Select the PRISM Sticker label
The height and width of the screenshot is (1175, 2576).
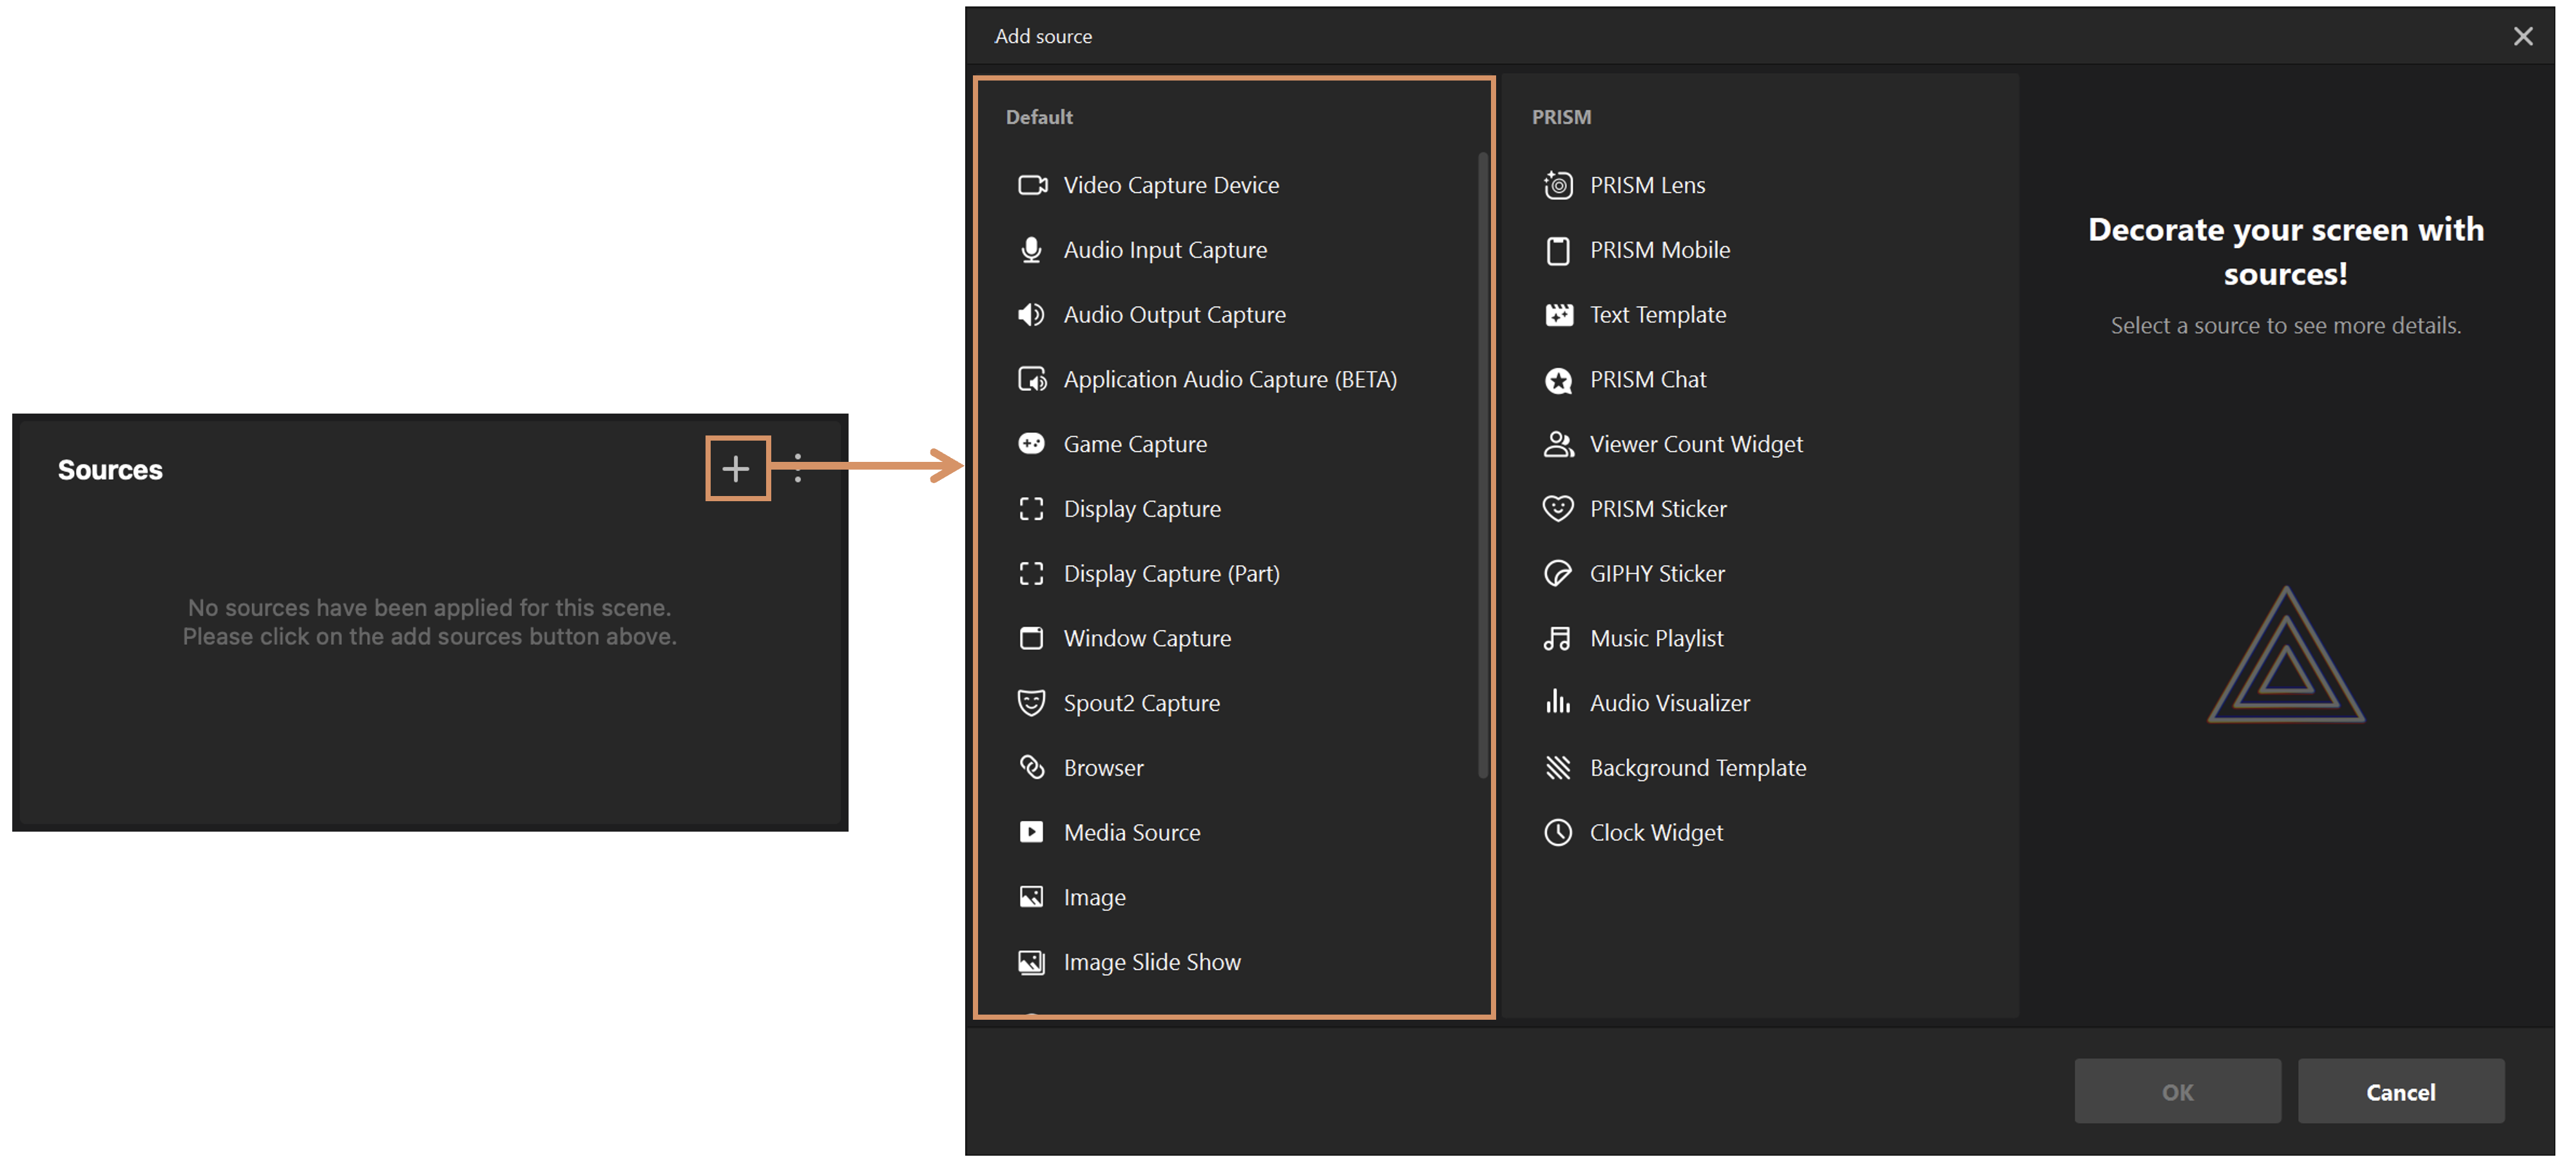pyautogui.click(x=1658, y=509)
